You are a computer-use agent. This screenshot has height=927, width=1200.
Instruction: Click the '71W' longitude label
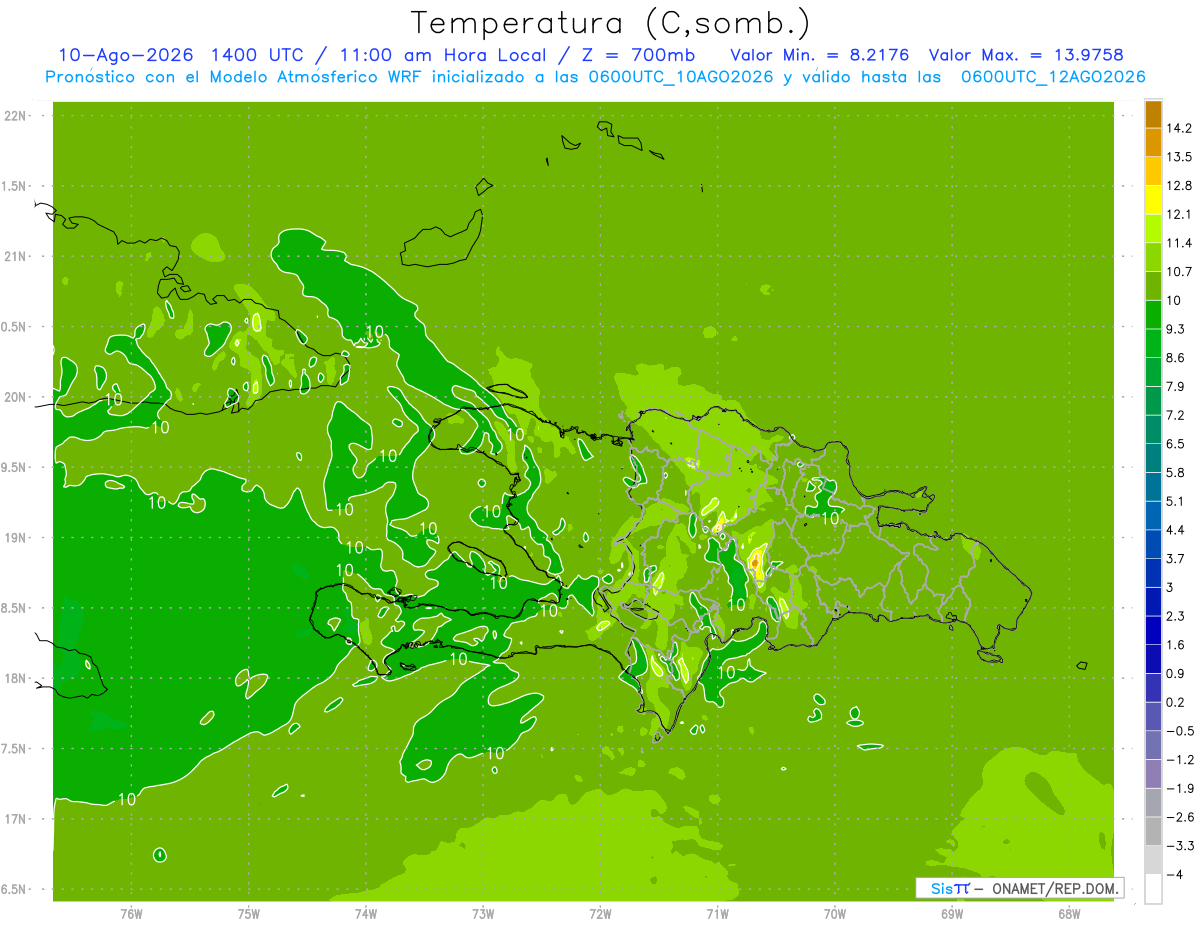(717, 913)
